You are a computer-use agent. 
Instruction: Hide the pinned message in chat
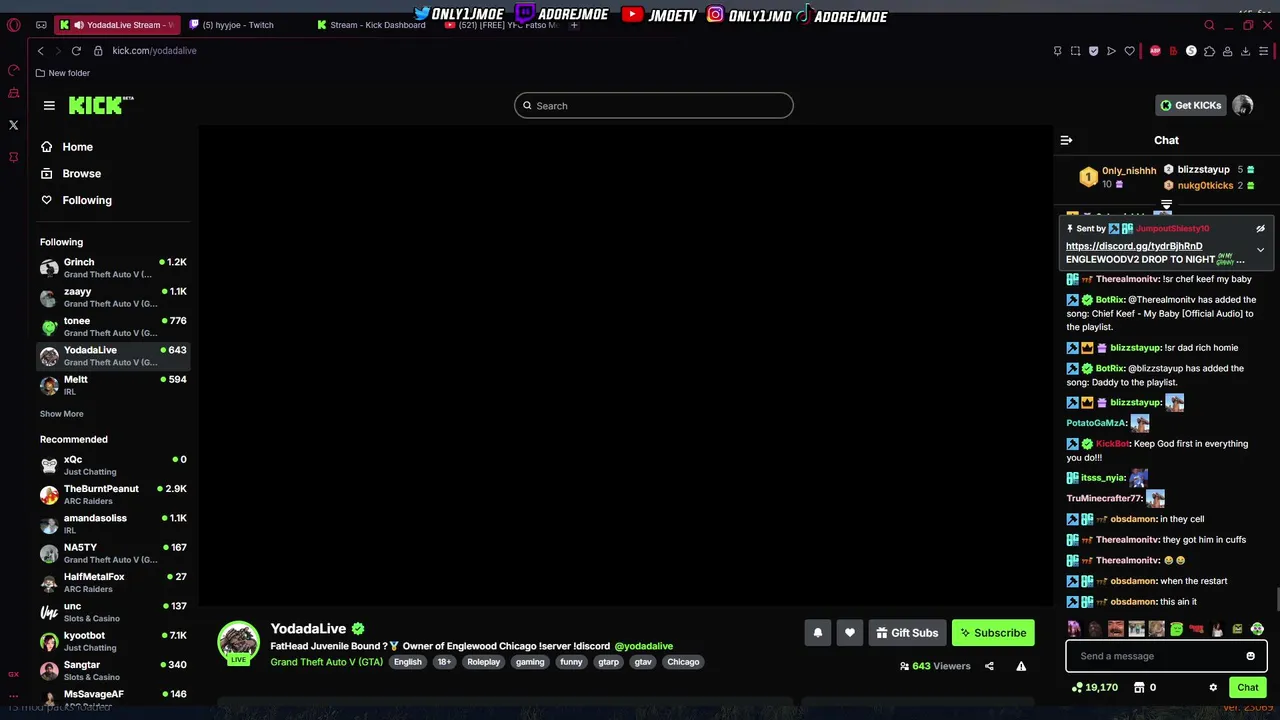click(1260, 229)
